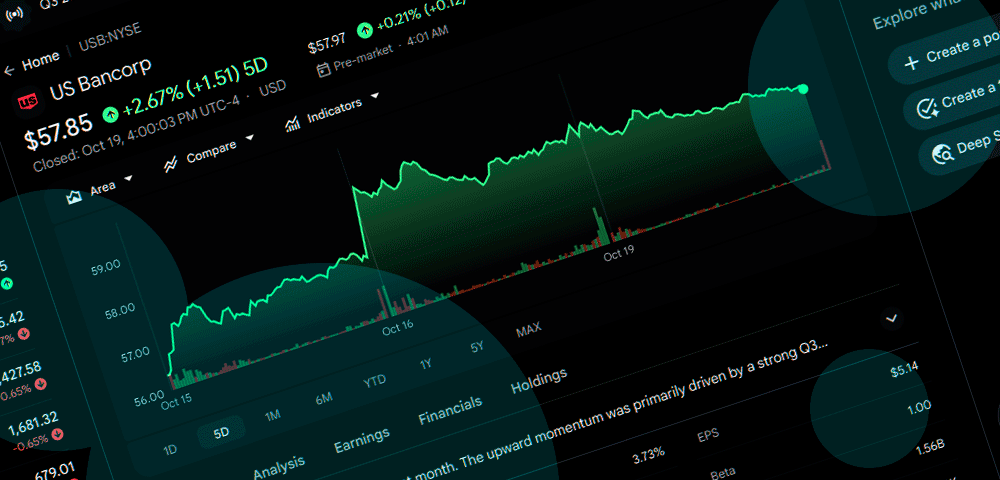Click the green up arrow beside +2.67%
1000x480 pixels.
point(111,114)
